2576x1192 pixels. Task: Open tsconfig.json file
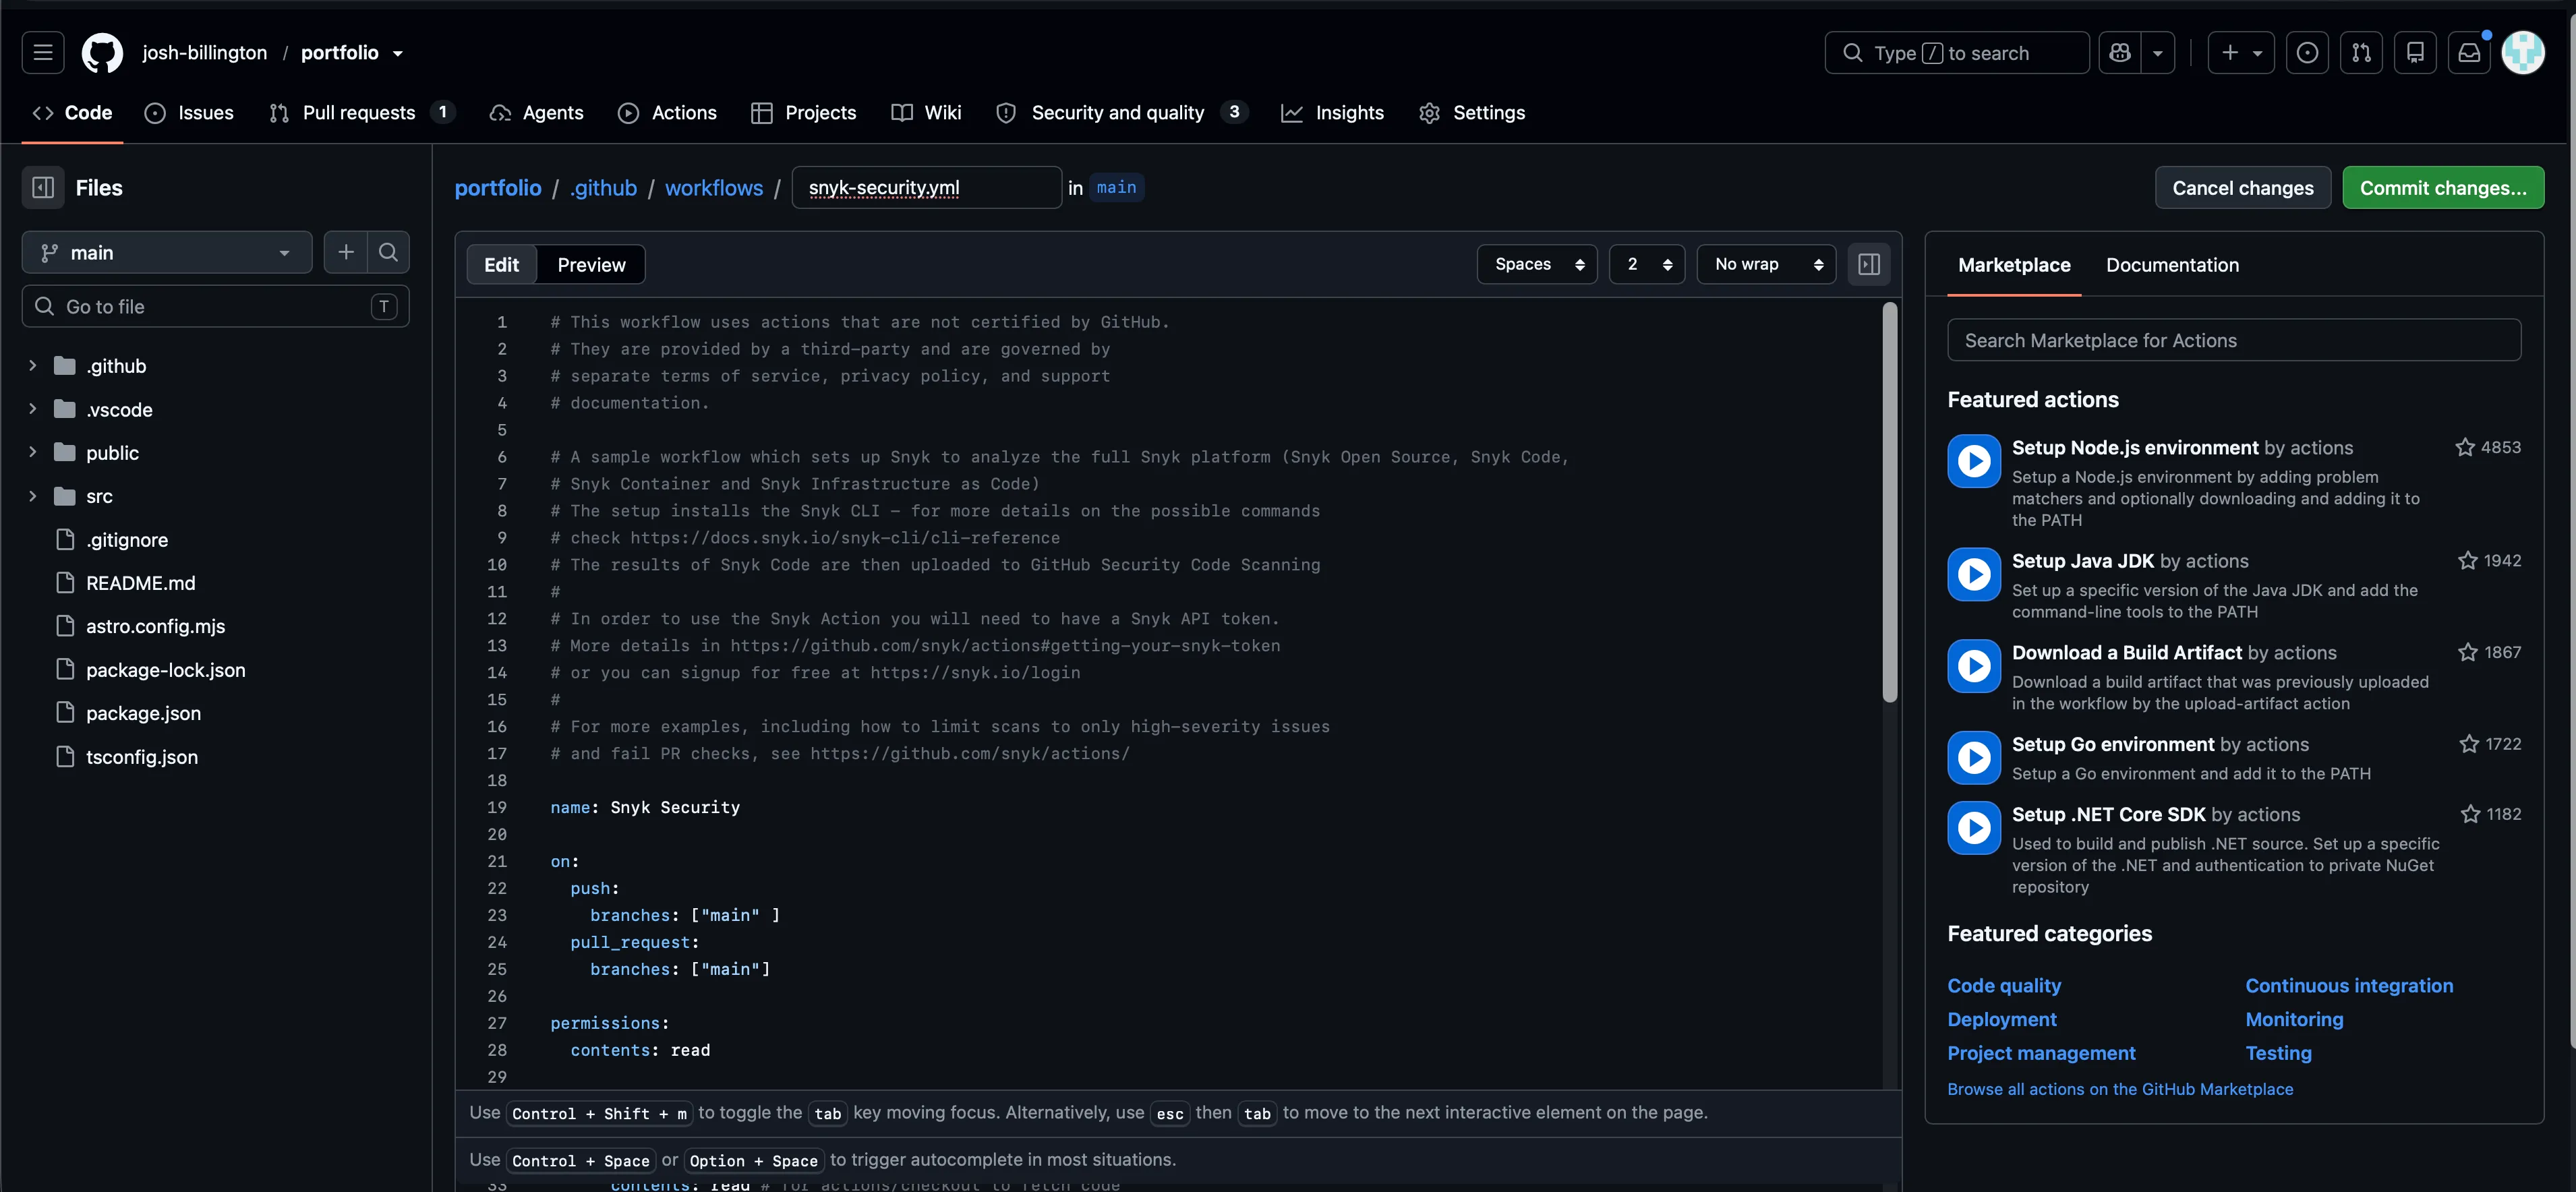click(x=141, y=757)
